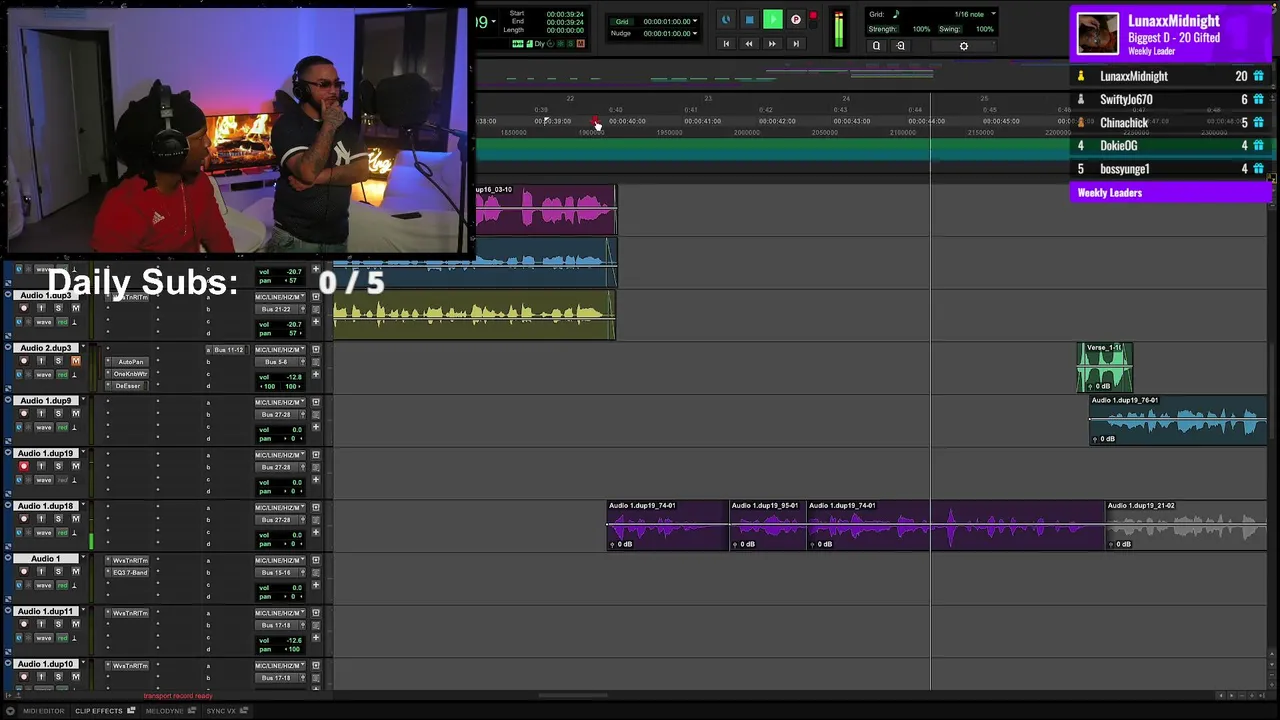This screenshot has height=720, width=1280.
Task: Click the Stop button in the transport
Action: (749, 19)
